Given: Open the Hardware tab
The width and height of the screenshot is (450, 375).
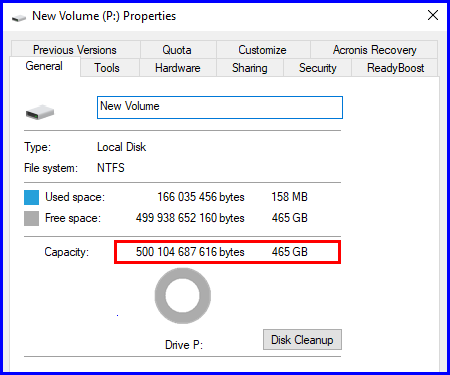Looking at the screenshot, I should pos(178,68).
